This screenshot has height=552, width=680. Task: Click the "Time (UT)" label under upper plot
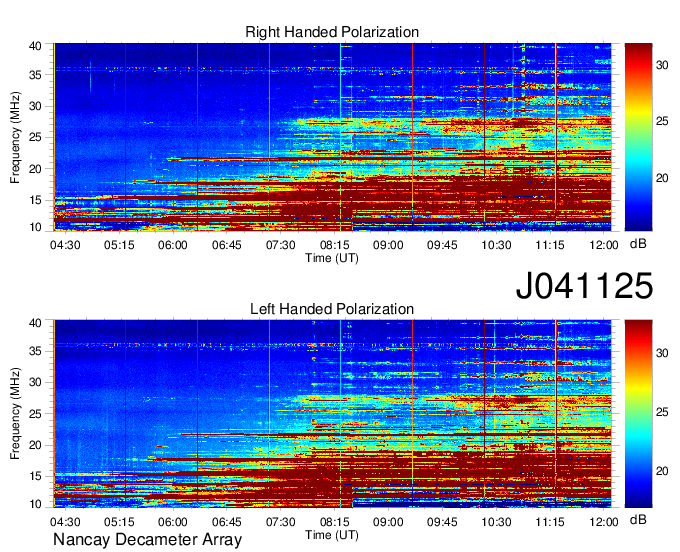point(332,258)
